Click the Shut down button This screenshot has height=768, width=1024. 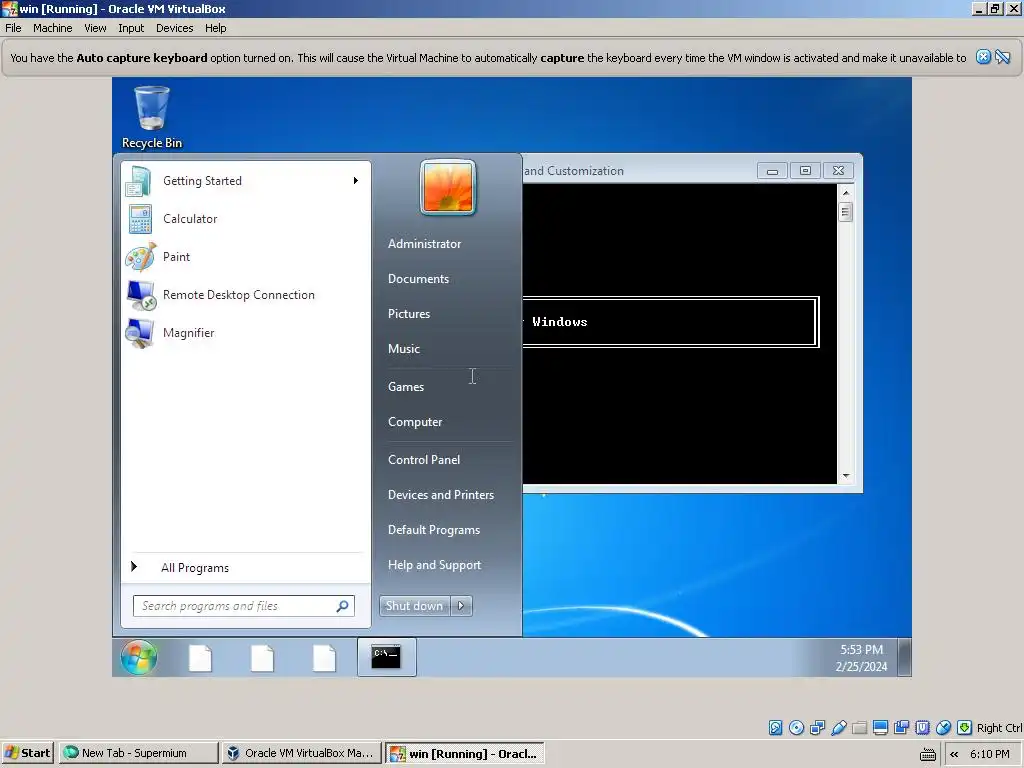click(x=415, y=606)
